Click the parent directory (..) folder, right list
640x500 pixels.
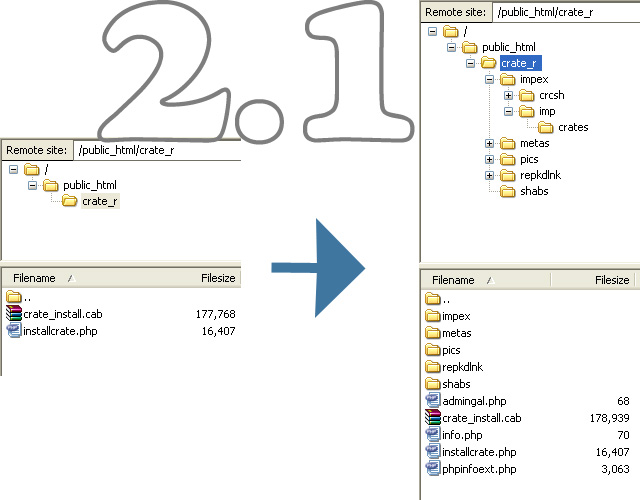click(x=433, y=299)
